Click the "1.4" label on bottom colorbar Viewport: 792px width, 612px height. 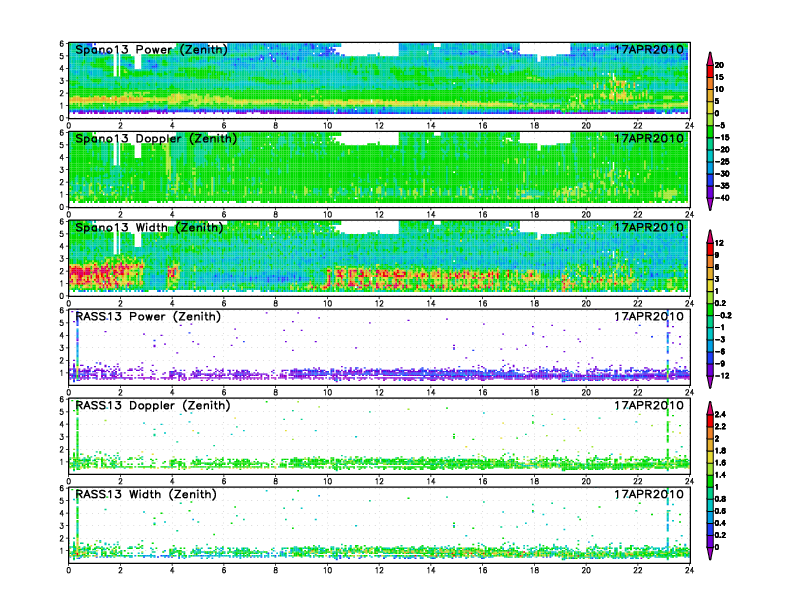tap(721, 475)
